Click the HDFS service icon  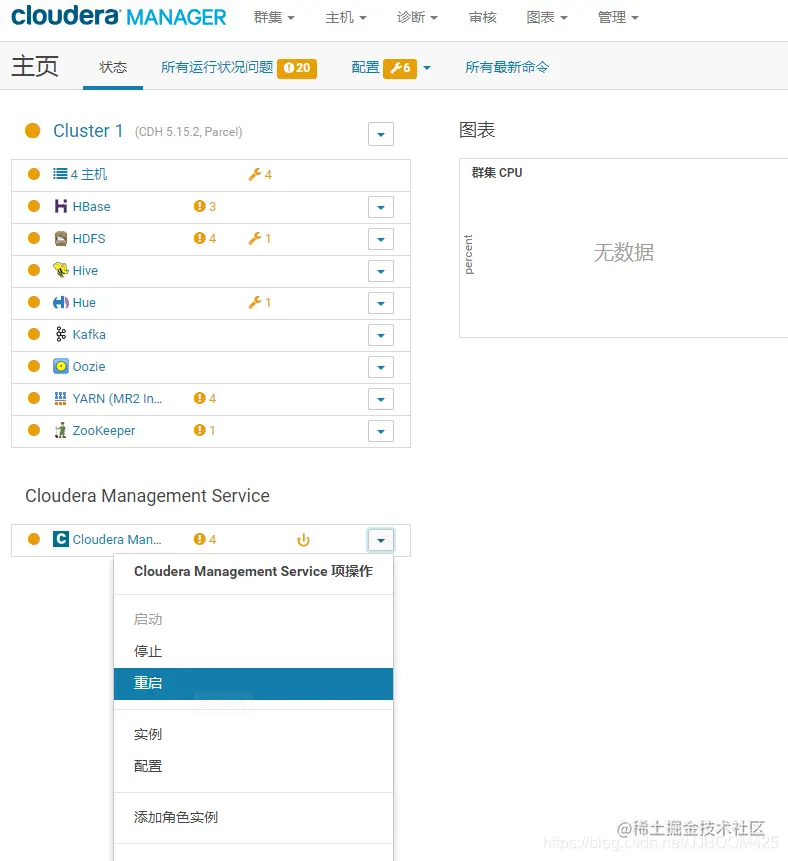[61, 238]
